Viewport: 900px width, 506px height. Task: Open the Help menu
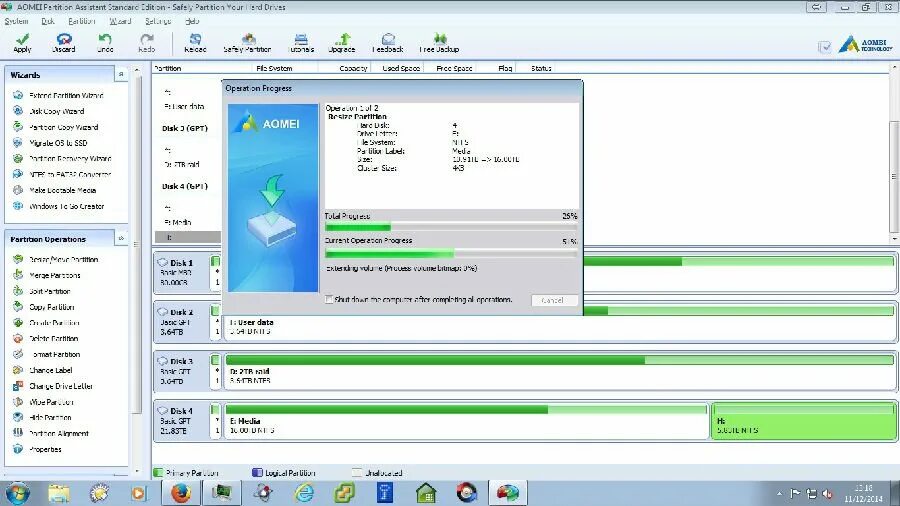click(x=192, y=21)
